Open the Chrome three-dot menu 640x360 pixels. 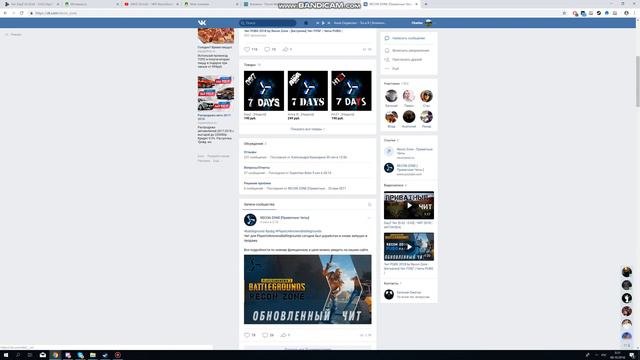click(x=634, y=13)
